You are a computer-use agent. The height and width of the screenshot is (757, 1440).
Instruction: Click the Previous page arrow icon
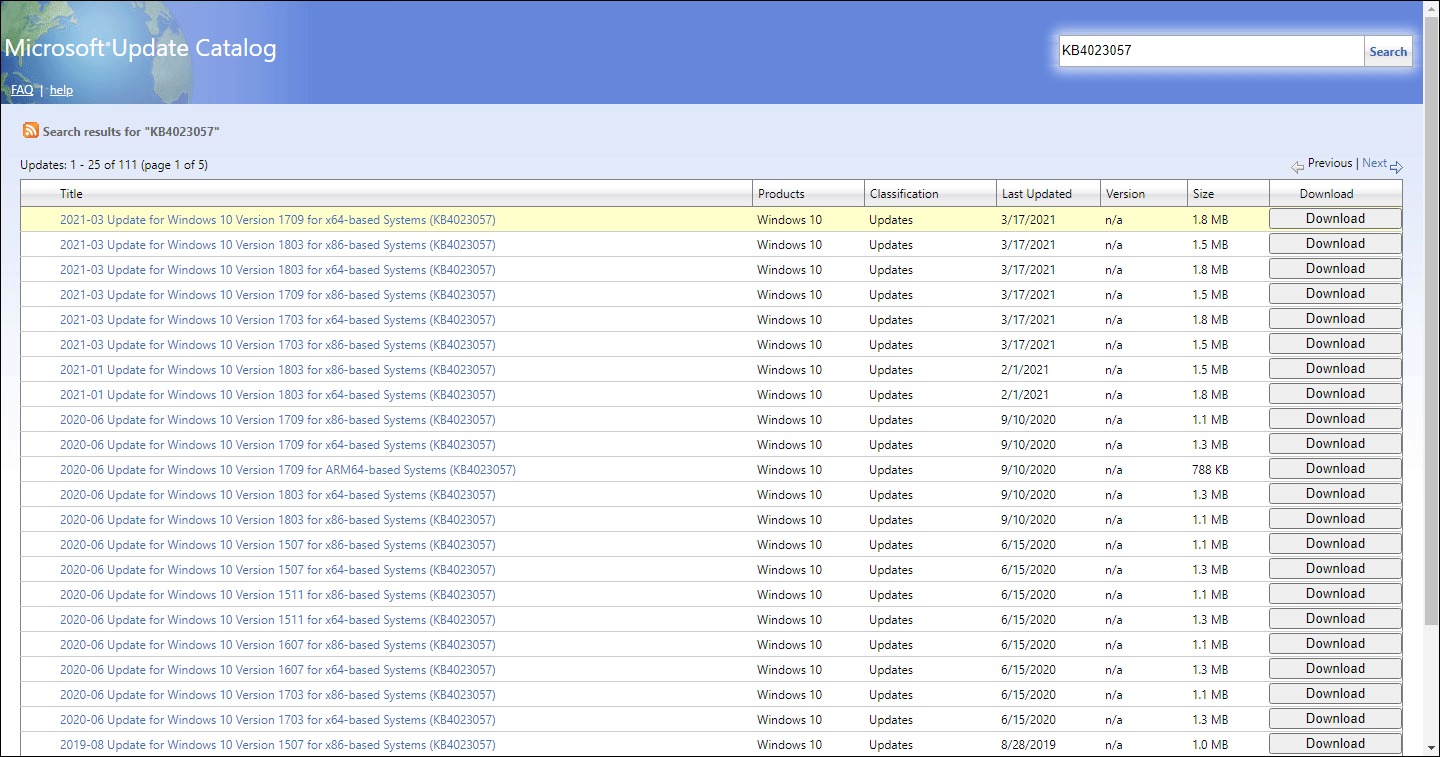click(1297, 167)
